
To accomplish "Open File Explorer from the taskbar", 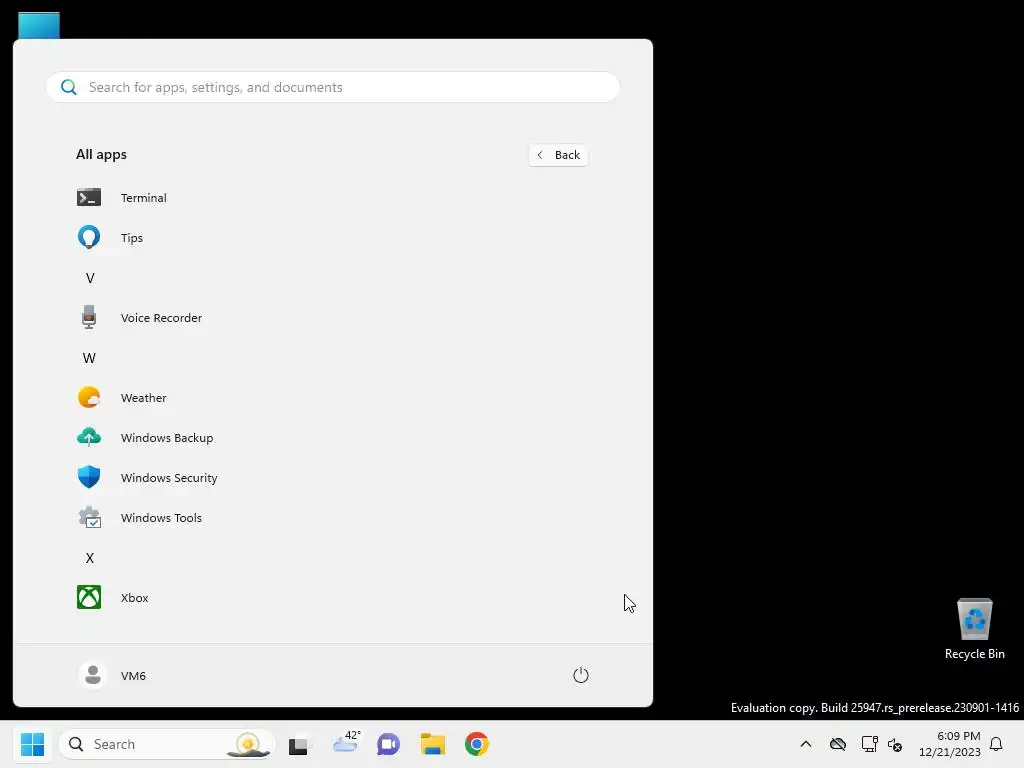I will [x=432, y=744].
